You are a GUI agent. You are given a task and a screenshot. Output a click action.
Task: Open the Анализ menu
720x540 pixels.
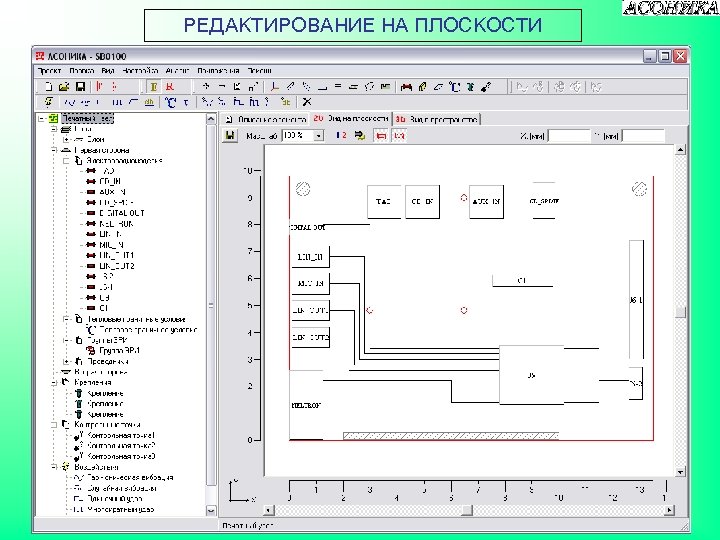tap(177, 71)
